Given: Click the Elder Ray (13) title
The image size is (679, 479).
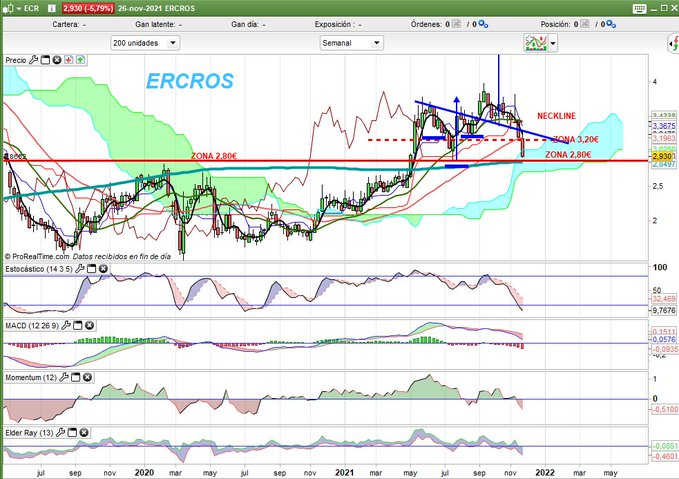Looking at the screenshot, I should [29, 432].
